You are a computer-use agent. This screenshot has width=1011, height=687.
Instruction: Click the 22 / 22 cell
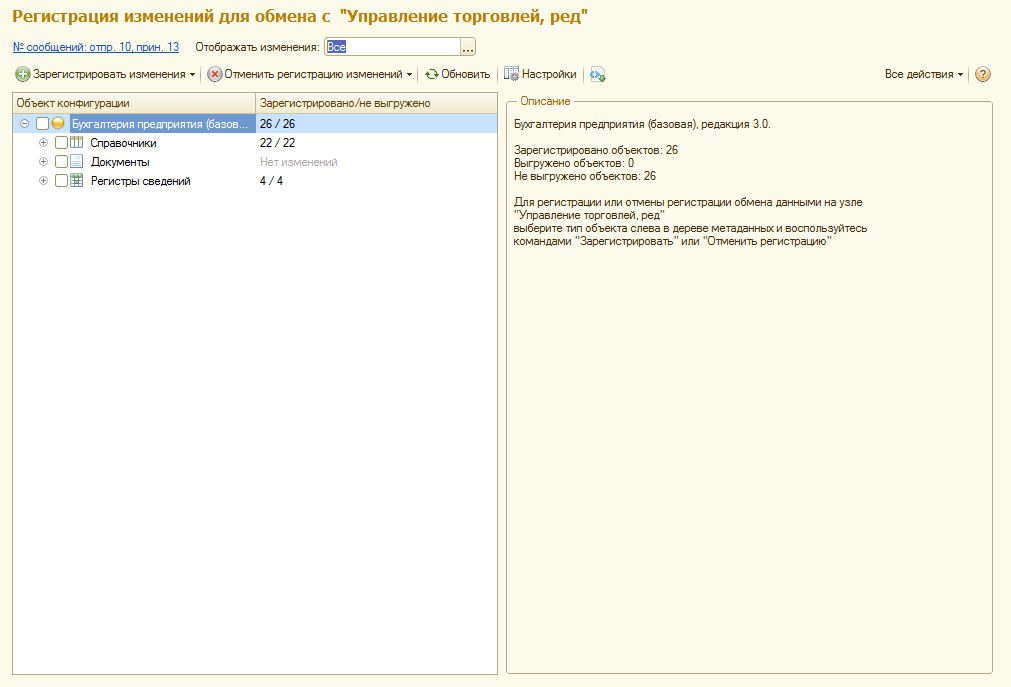377,143
